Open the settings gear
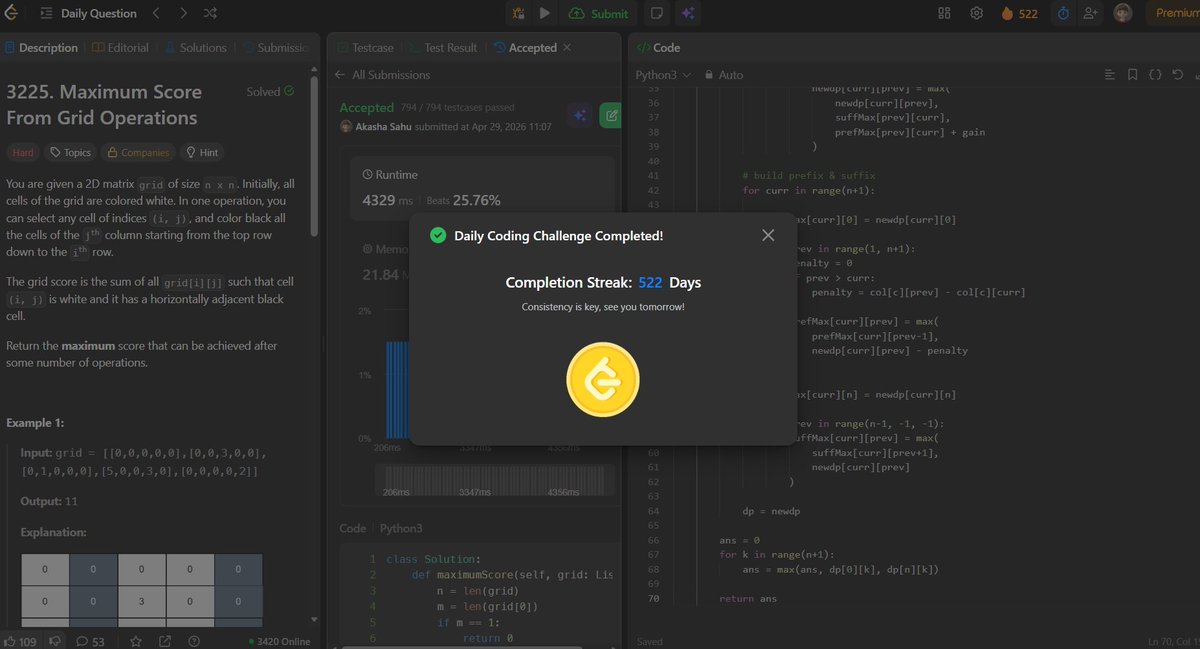 pyautogui.click(x=976, y=13)
